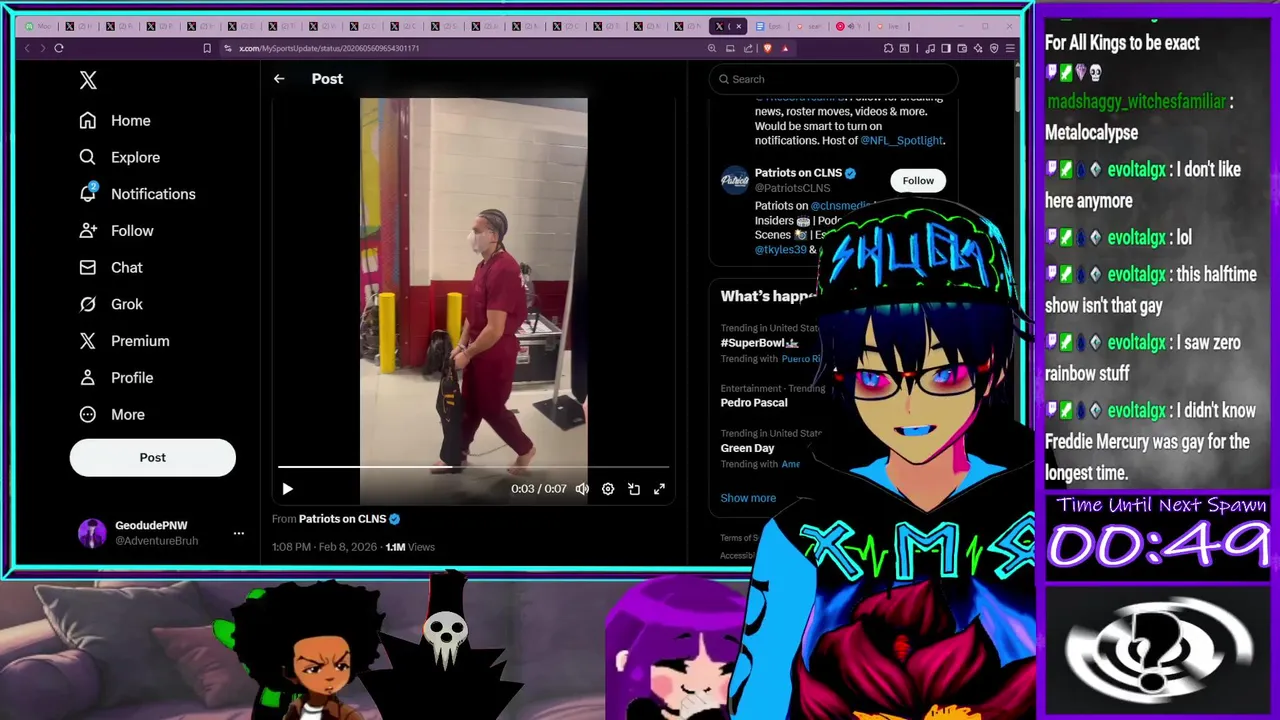Image resolution: width=1280 pixels, height=720 pixels.
Task: Open the Explore page
Action: (x=120, y=157)
